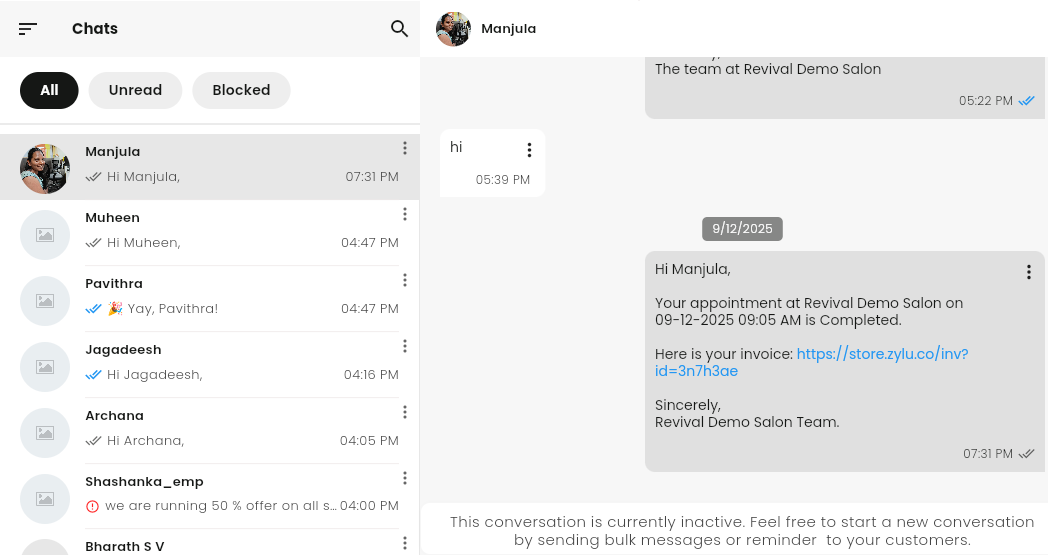Expand options on the invoice message bubble
The height and width of the screenshot is (555, 1048).
coord(1028,272)
